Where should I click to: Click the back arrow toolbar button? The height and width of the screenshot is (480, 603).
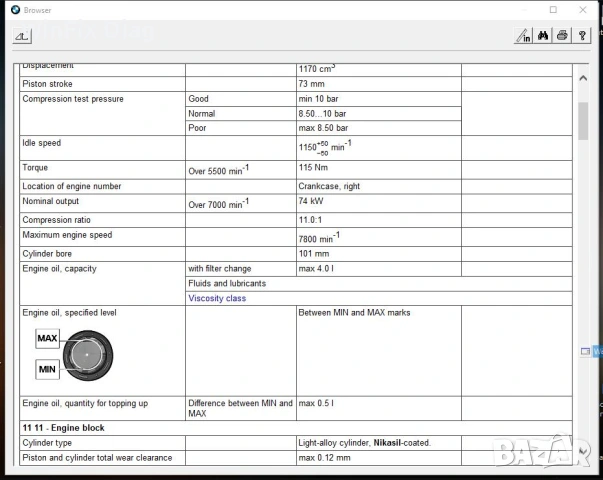click(21, 36)
